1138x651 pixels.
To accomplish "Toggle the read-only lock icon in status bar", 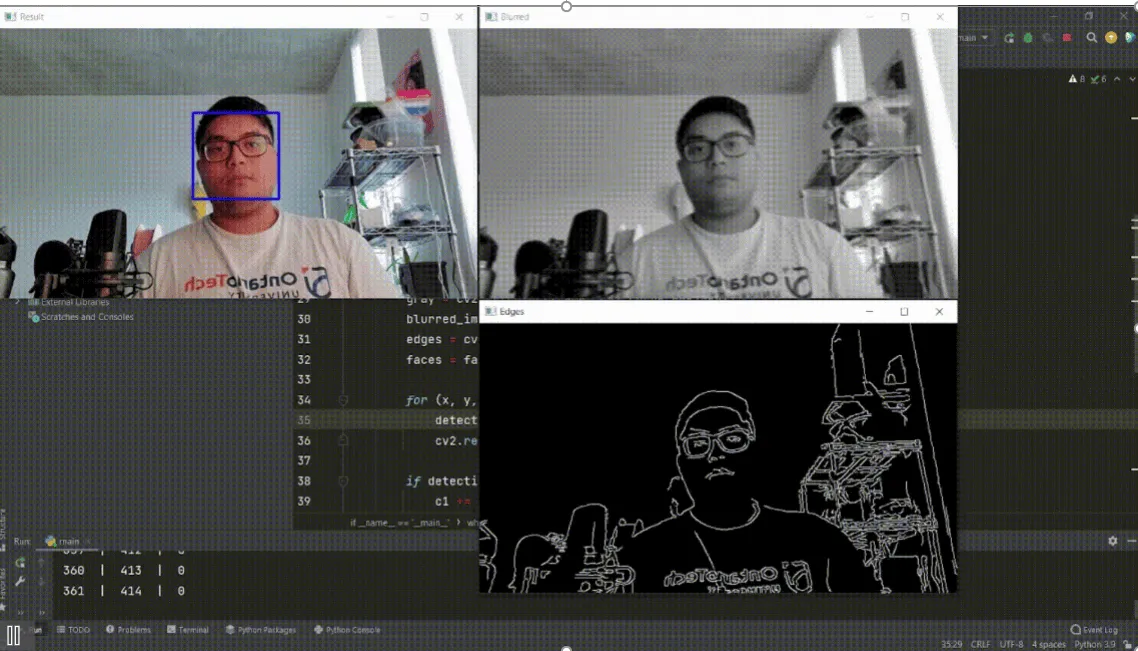I will coord(1129,645).
